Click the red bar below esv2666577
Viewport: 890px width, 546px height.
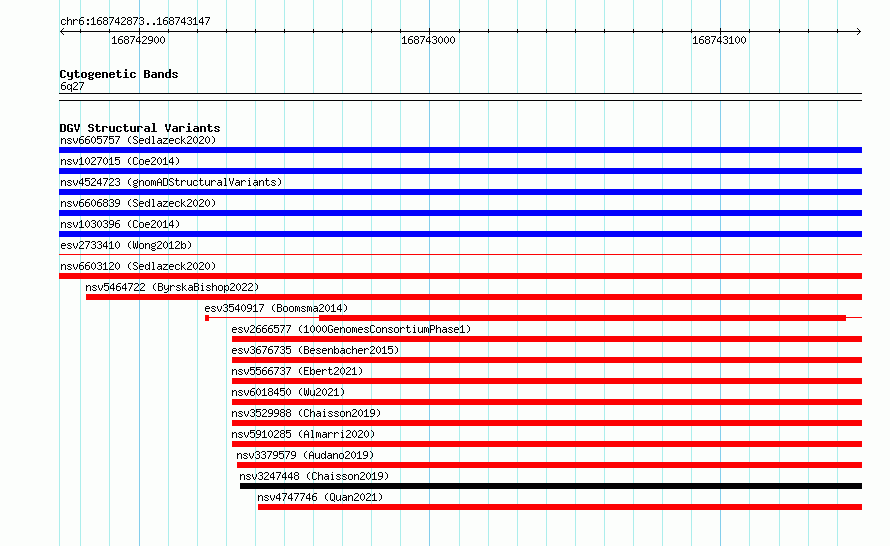[x=547, y=339]
